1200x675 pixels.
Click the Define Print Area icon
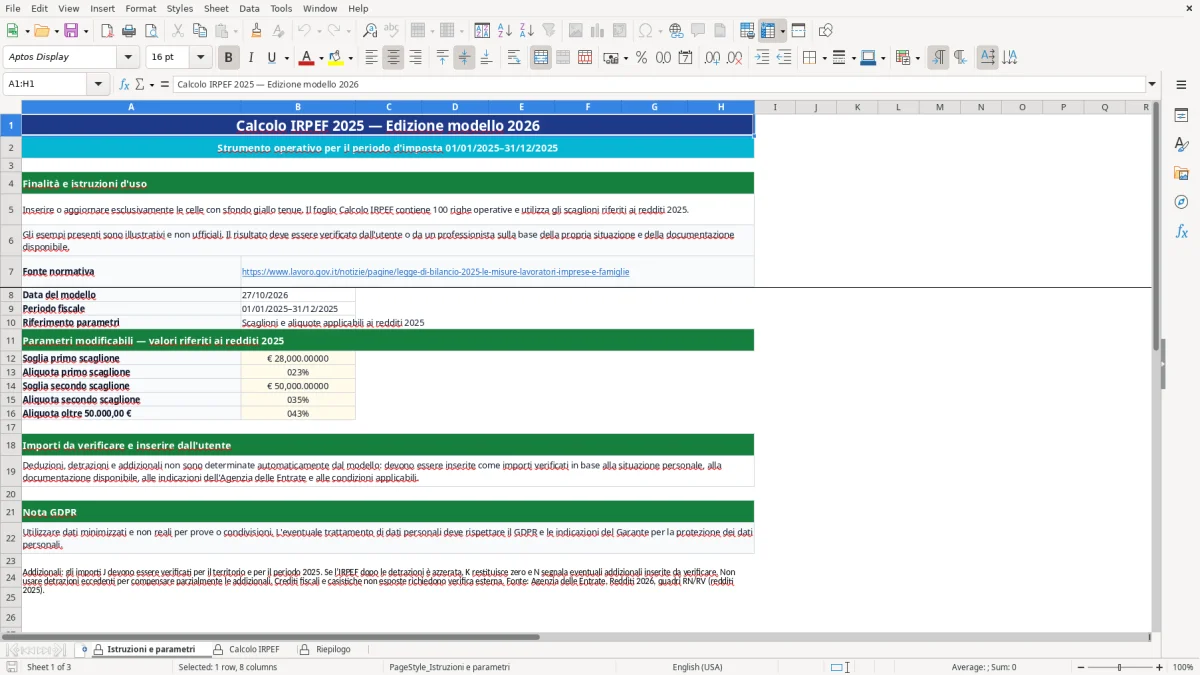(x=747, y=31)
